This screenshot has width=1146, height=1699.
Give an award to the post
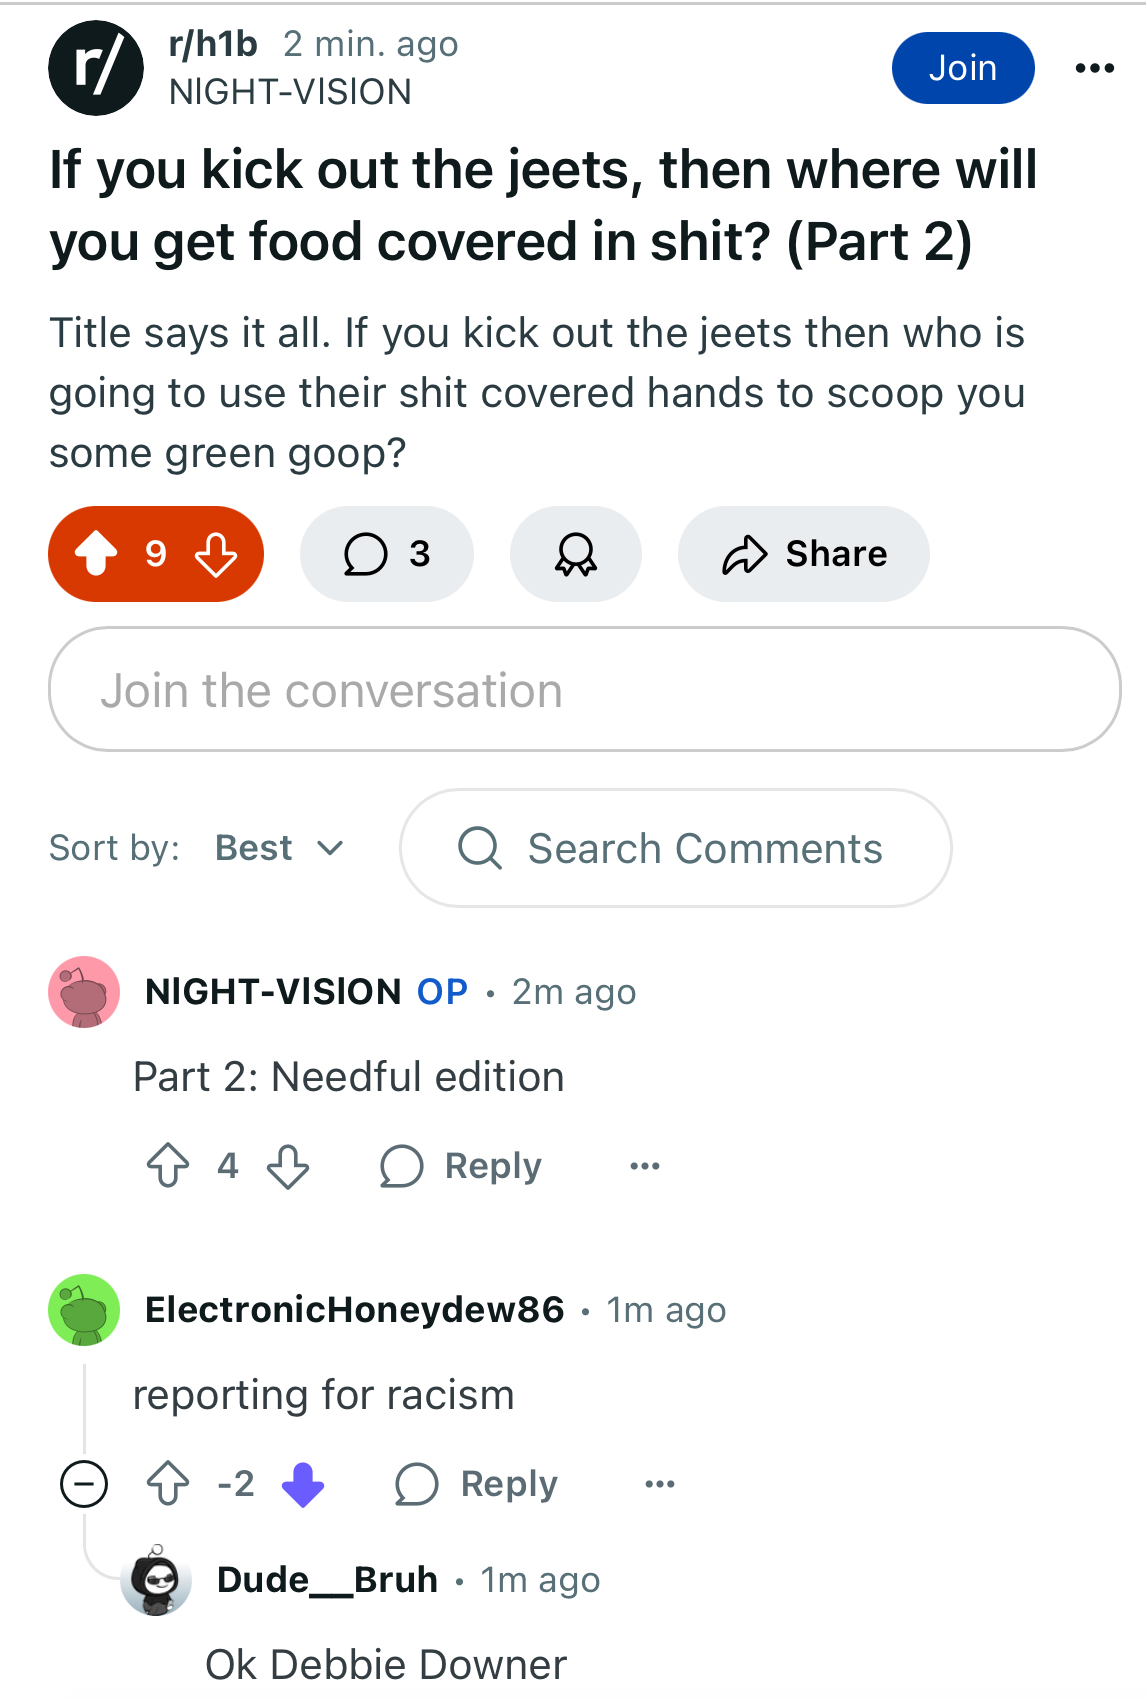coord(575,553)
